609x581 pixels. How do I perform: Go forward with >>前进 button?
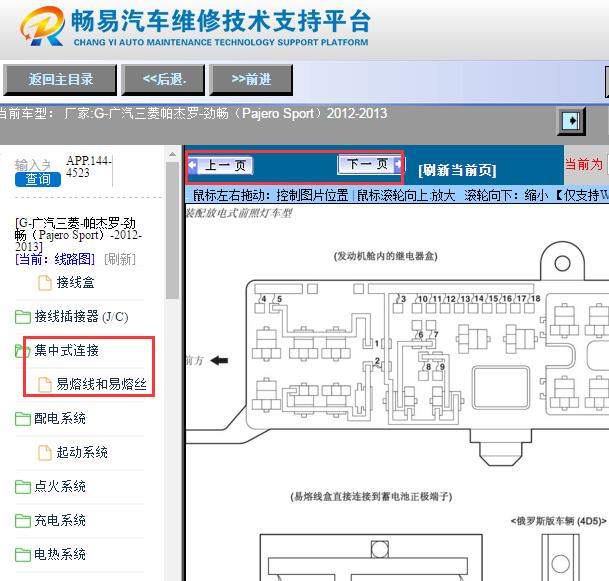[251, 80]
